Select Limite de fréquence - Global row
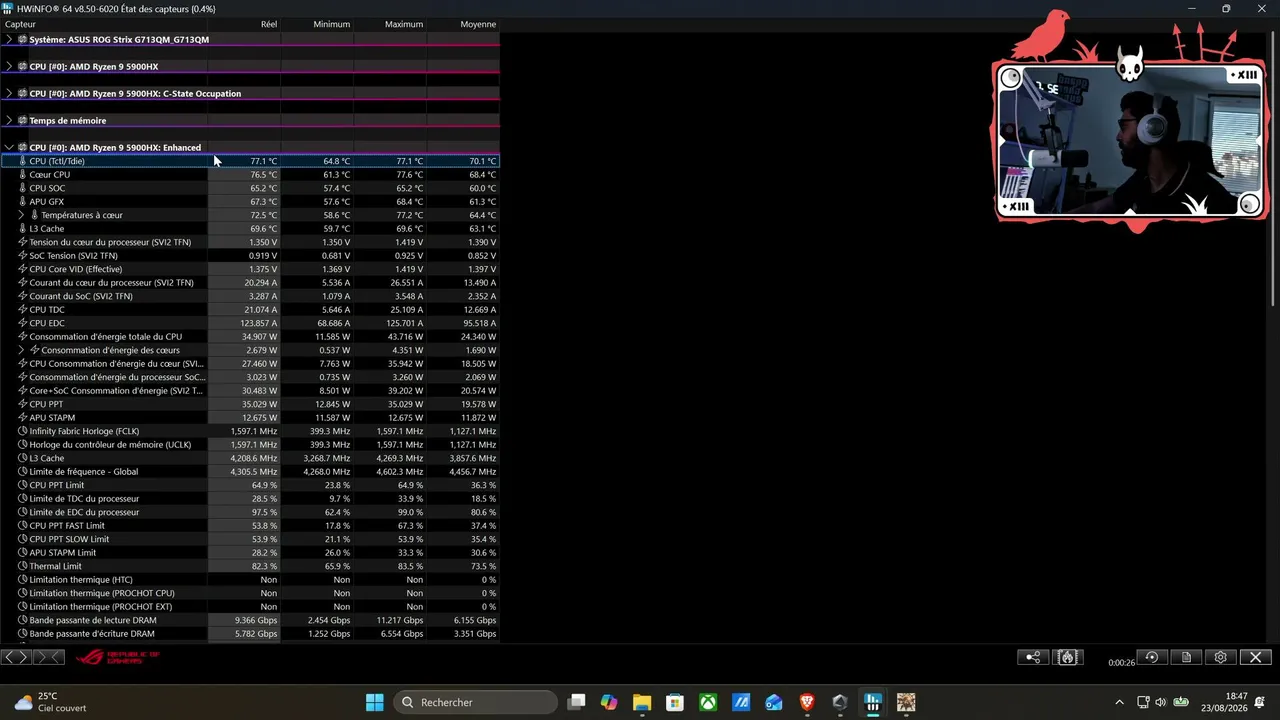 tap(250, 472)
